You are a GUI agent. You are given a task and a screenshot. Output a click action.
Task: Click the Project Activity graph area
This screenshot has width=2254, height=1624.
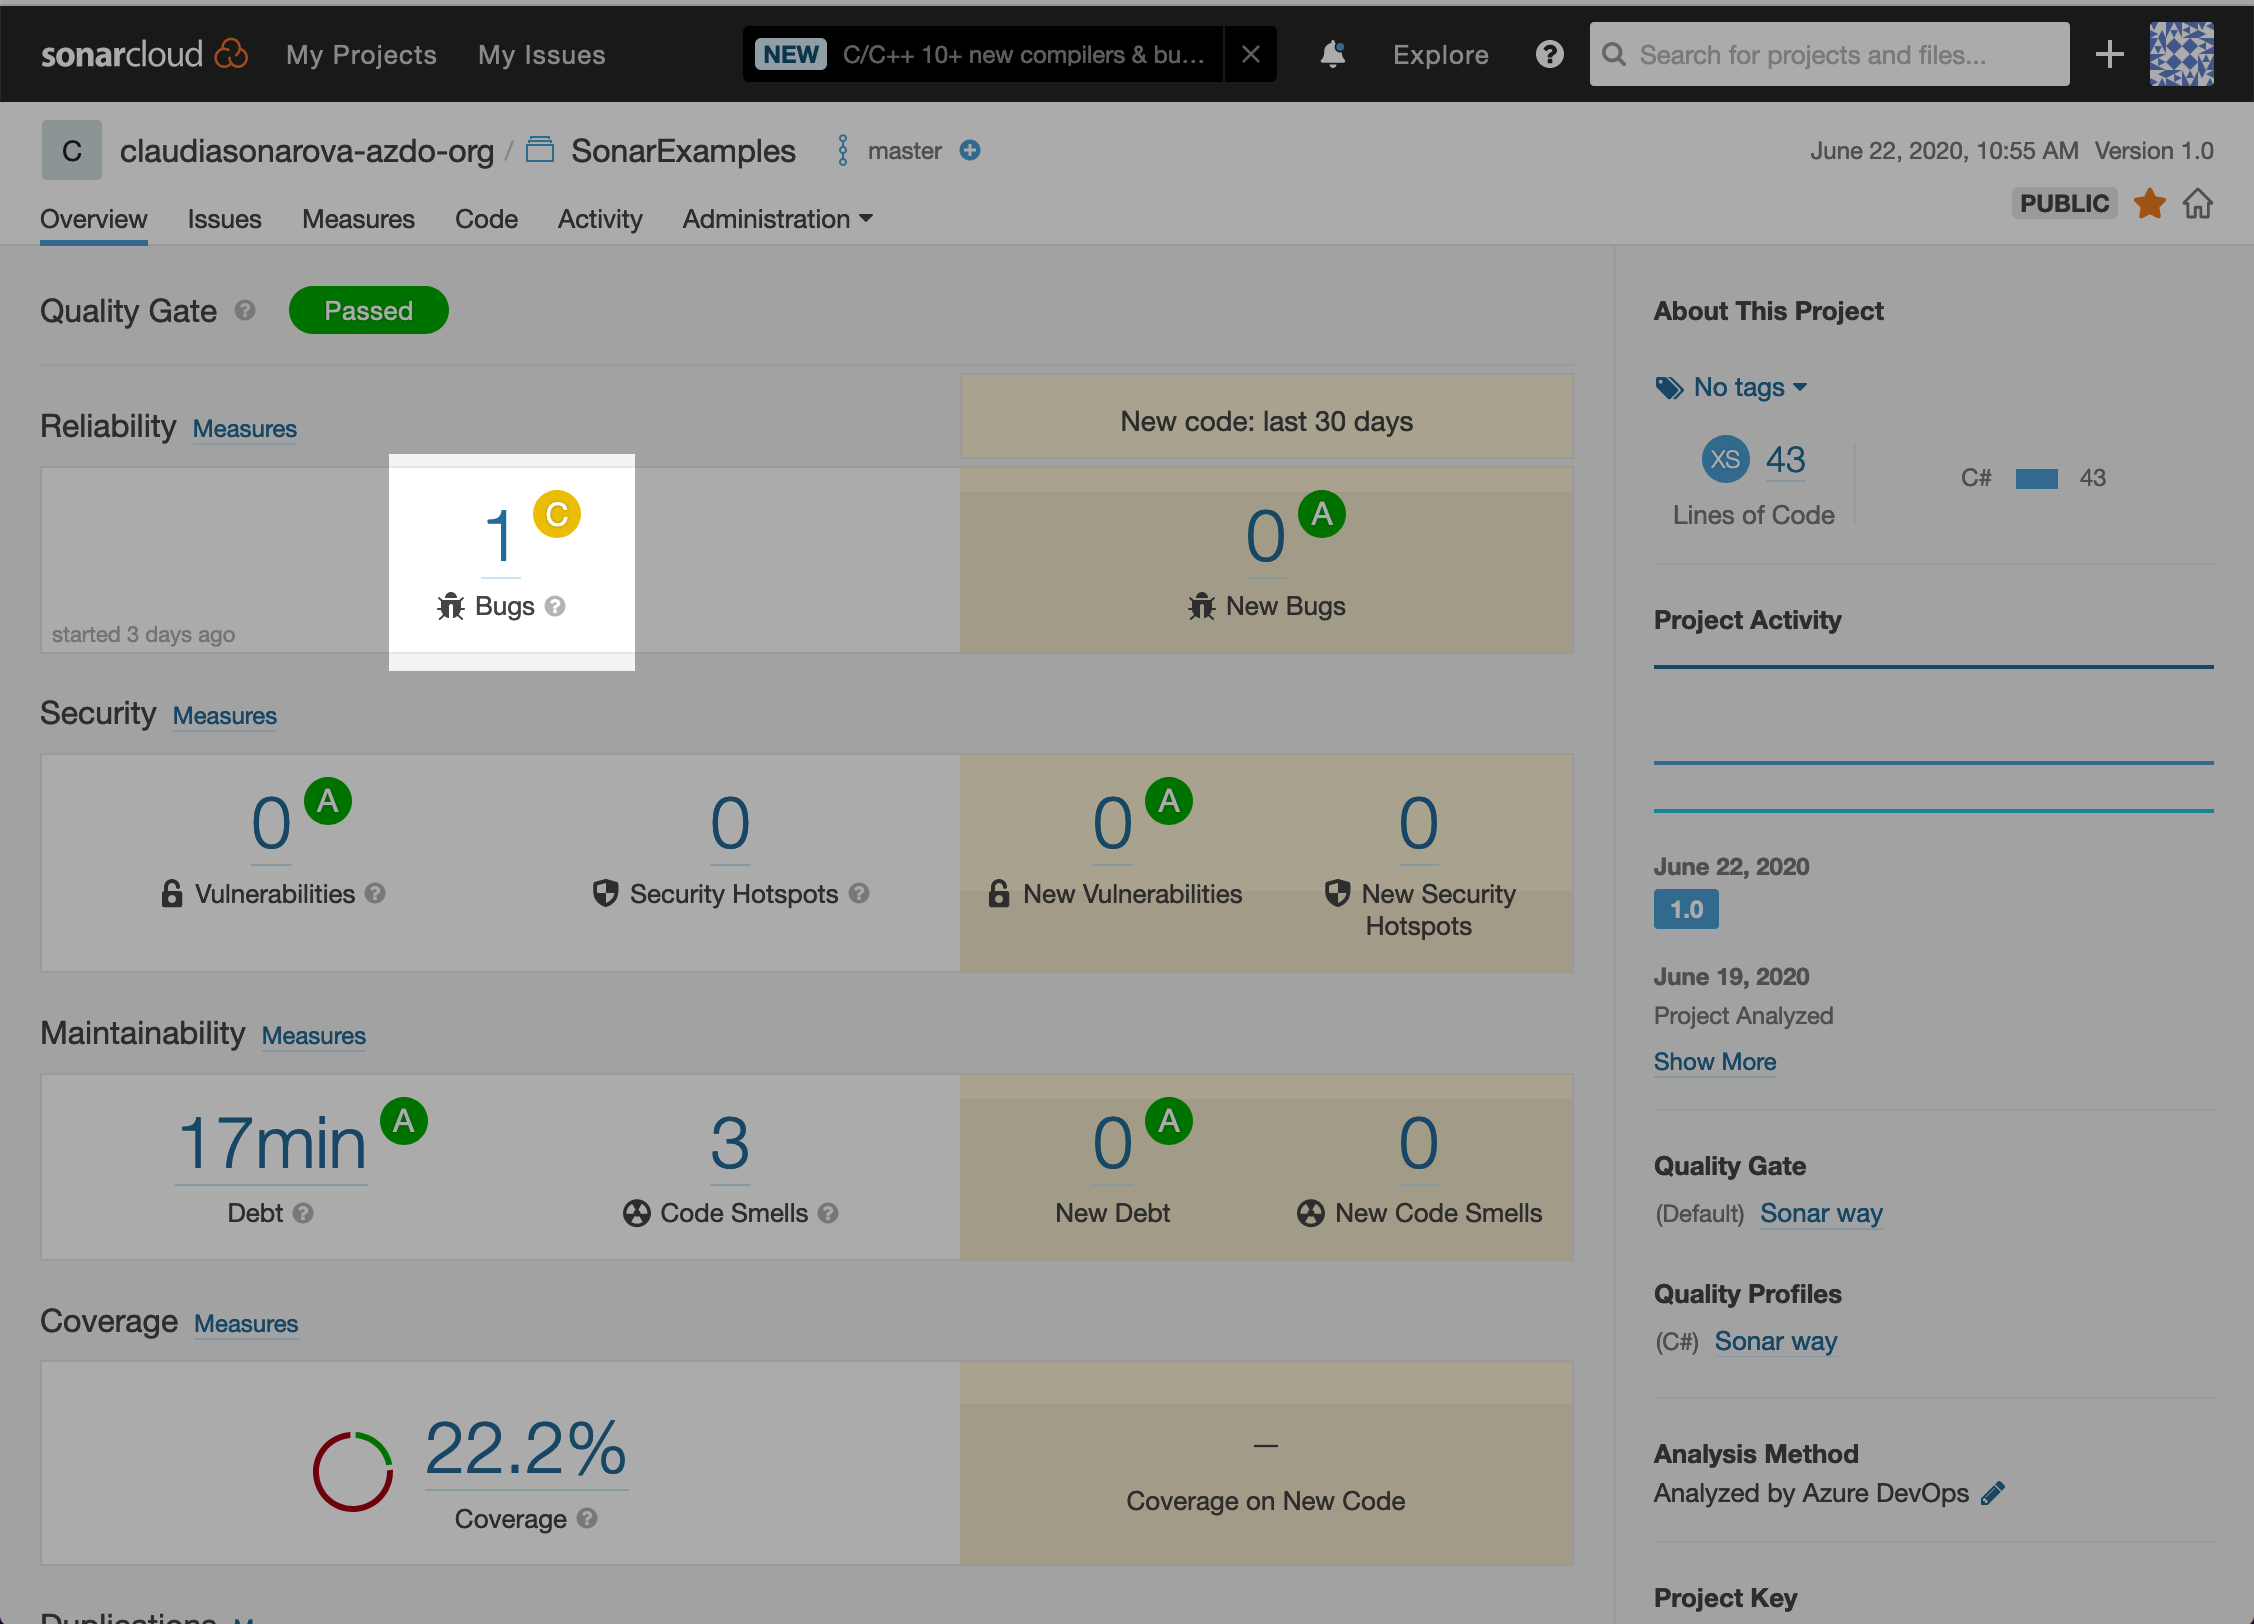click(1932, 739)
